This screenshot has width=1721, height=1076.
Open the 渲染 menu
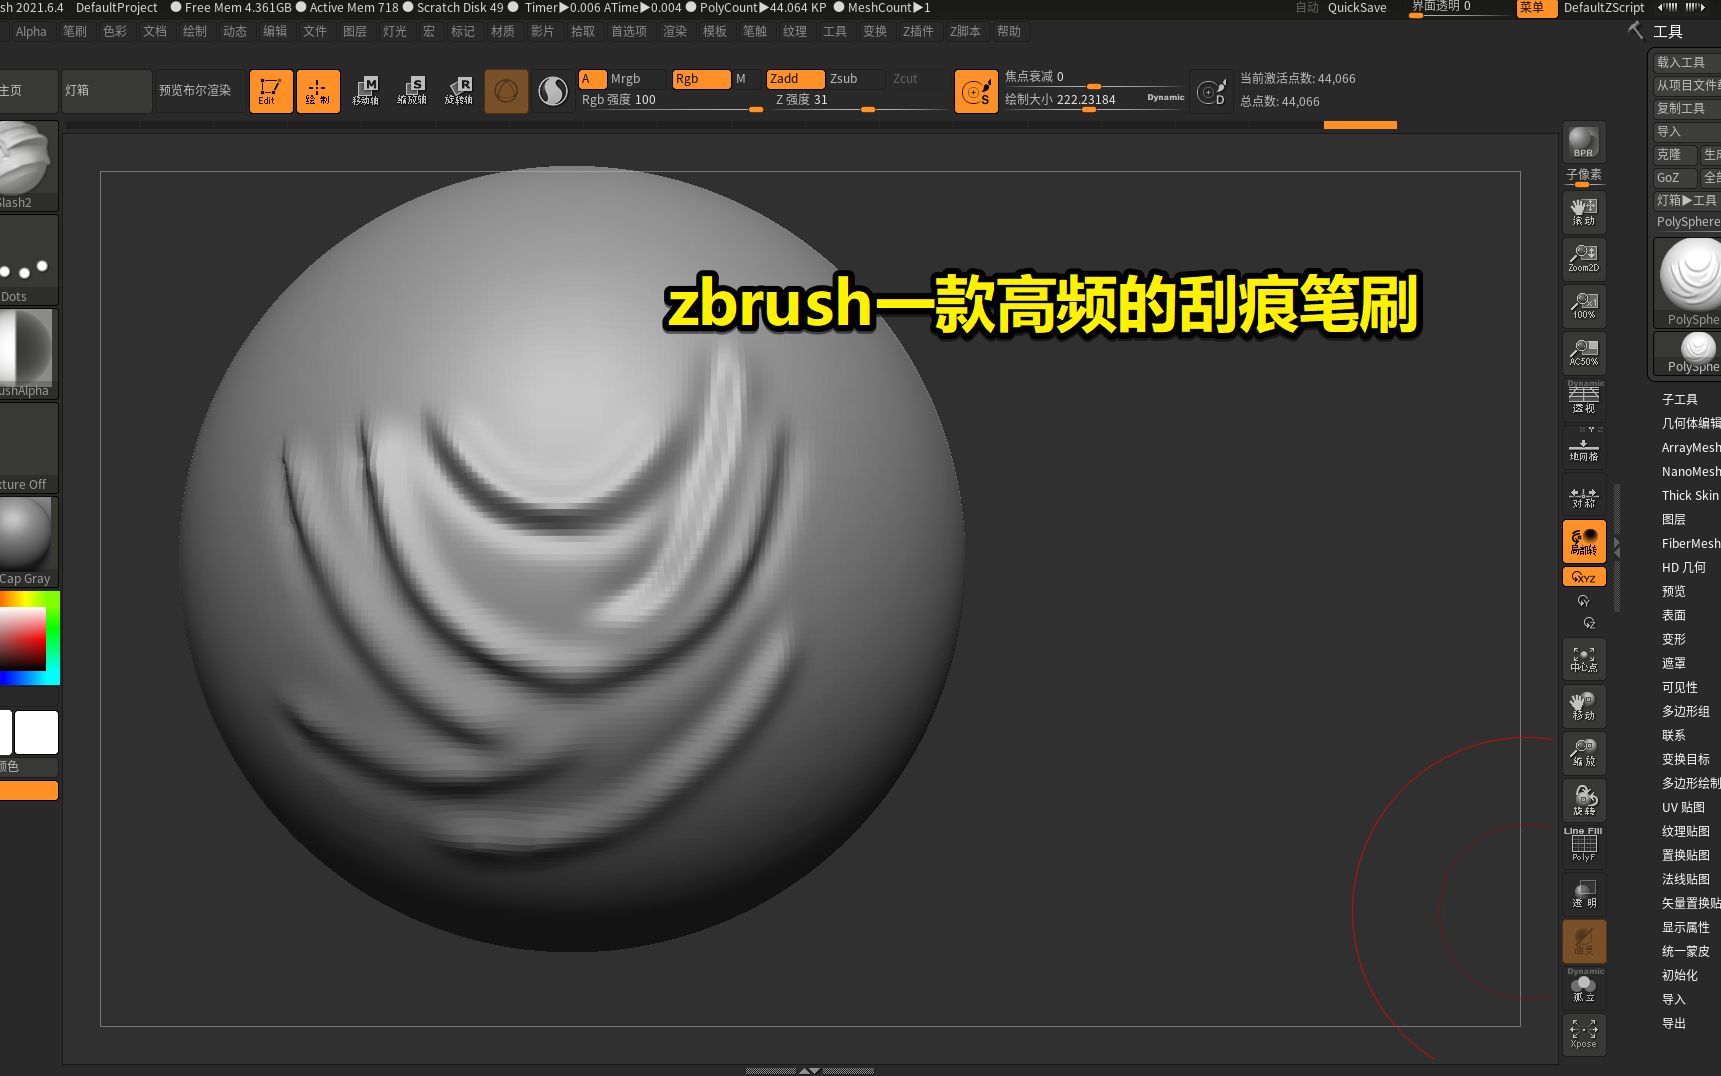675,31
